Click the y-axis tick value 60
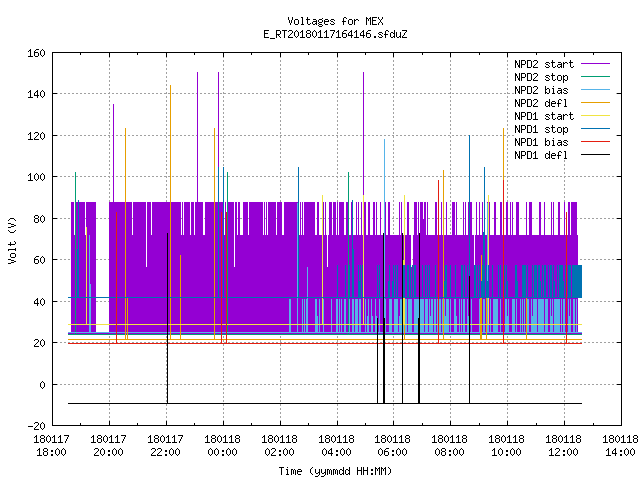The width and height of the screenshot is (640, 480). pyautogui.click(x=39, y=260)
